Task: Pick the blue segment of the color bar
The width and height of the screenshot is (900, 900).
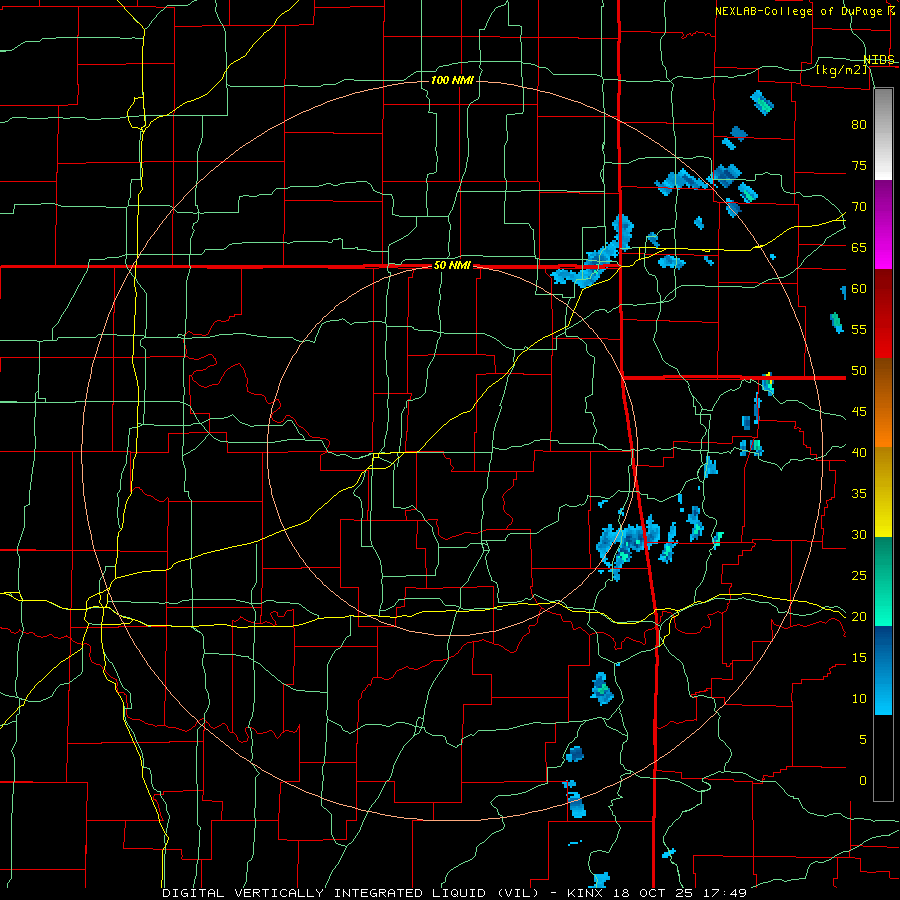Action: point(883,670)
